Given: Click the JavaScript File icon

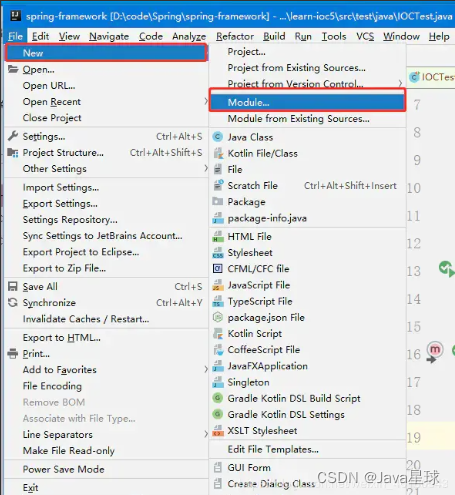Looking at the screenshot, I should pos(218,285).
